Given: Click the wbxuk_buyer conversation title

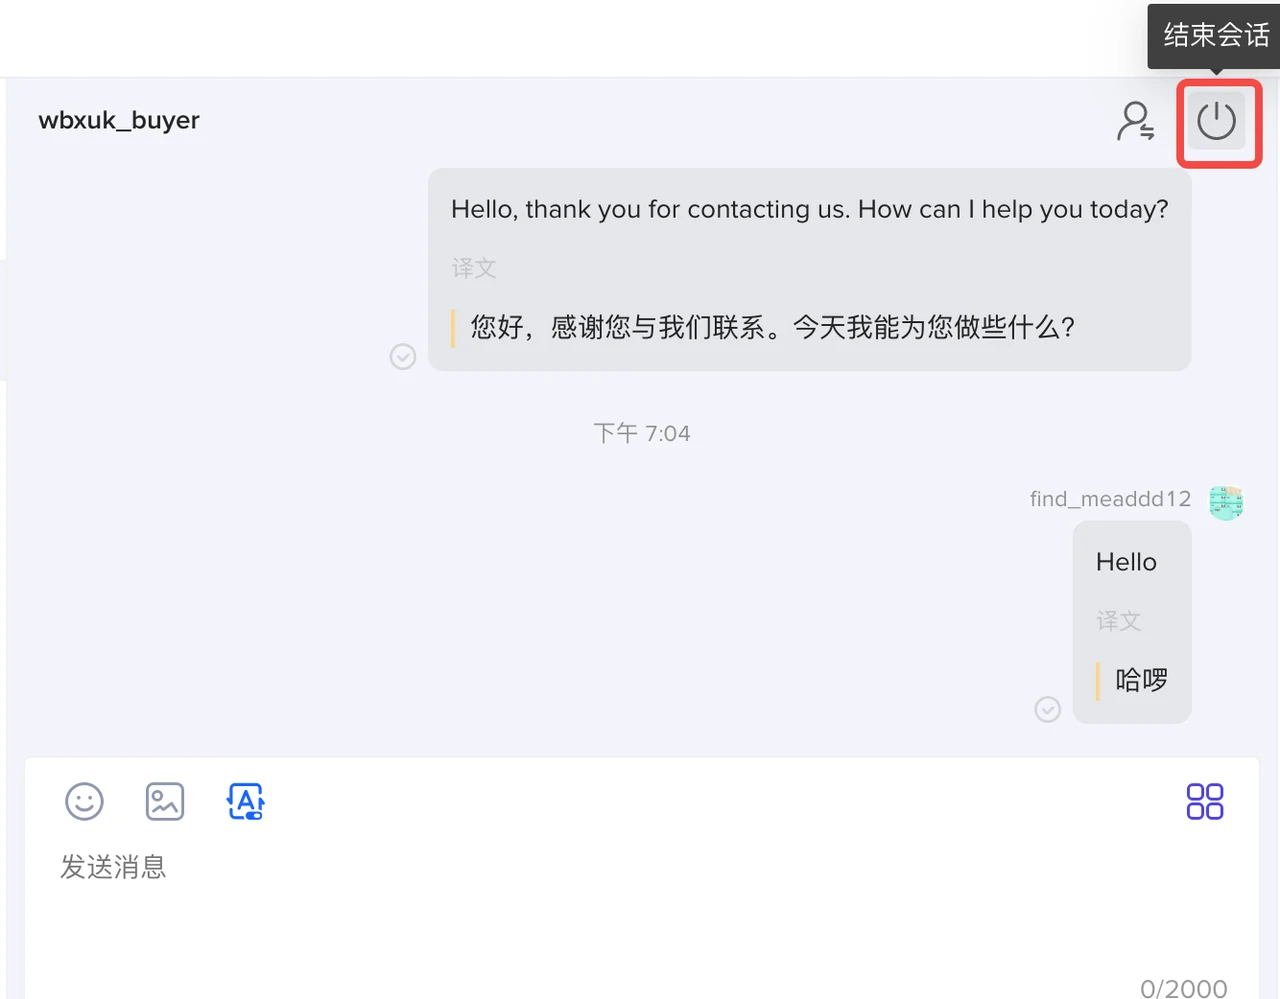Looking at the screenshot, I should [x=119, y=120].
